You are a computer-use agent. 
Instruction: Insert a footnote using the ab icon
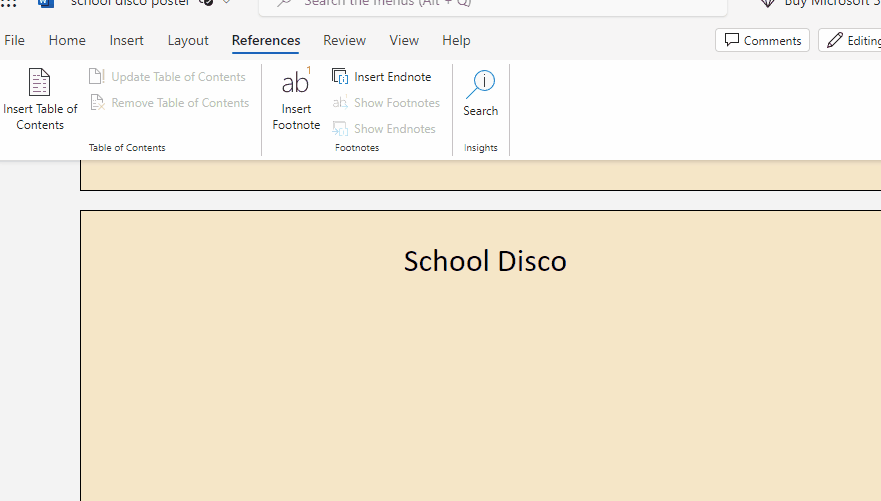(x=296, y=83)
